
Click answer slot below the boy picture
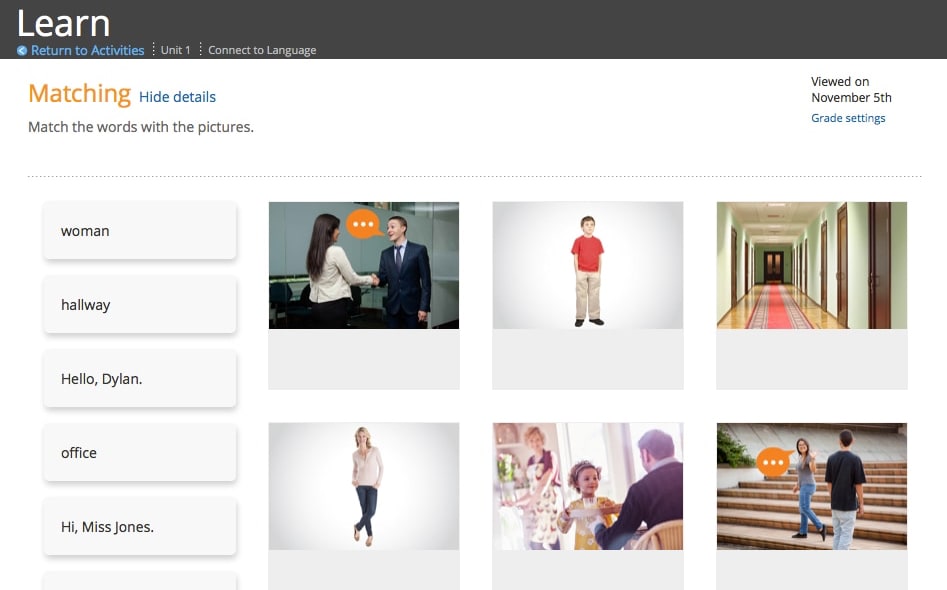coord(588,360)
